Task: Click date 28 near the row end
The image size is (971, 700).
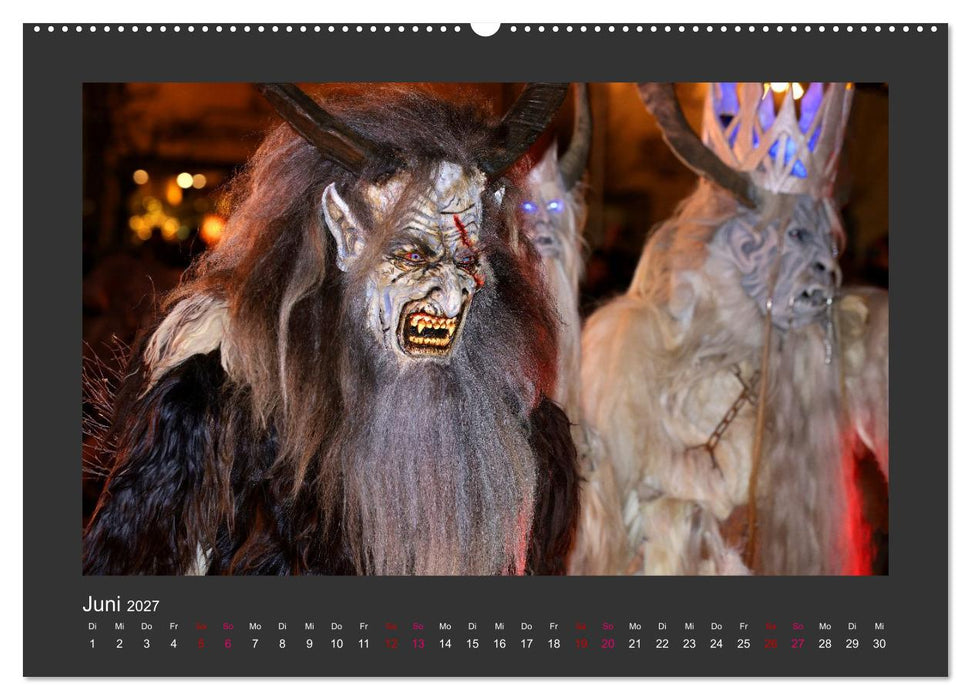Action: (x=825, y=644)
